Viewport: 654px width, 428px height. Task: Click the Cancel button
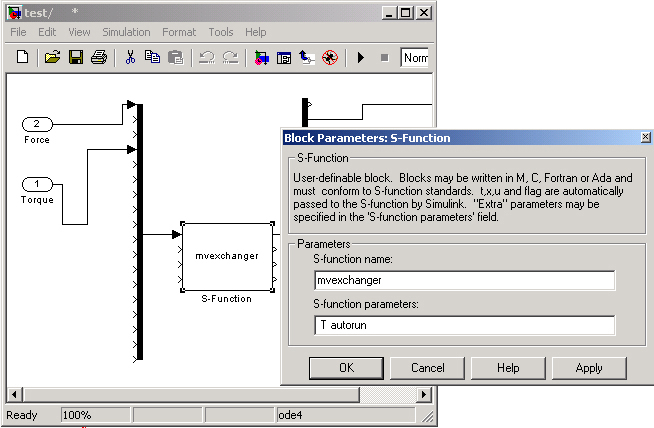pos(428,368)
